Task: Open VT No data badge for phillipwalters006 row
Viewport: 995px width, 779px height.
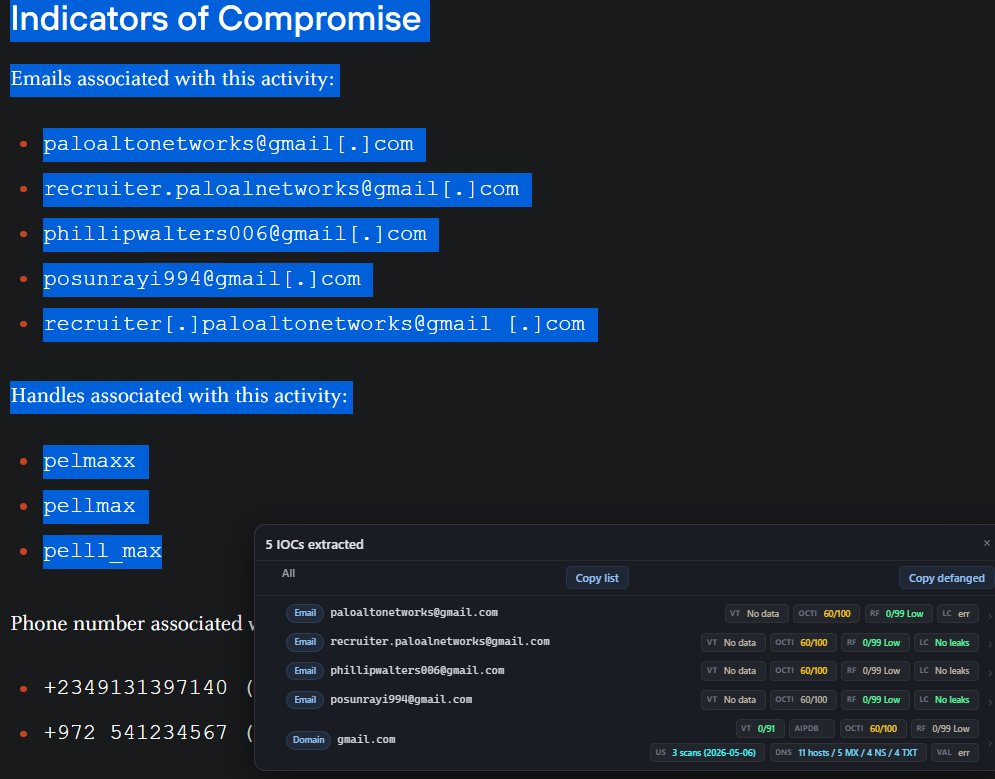Action: point(733,671)
